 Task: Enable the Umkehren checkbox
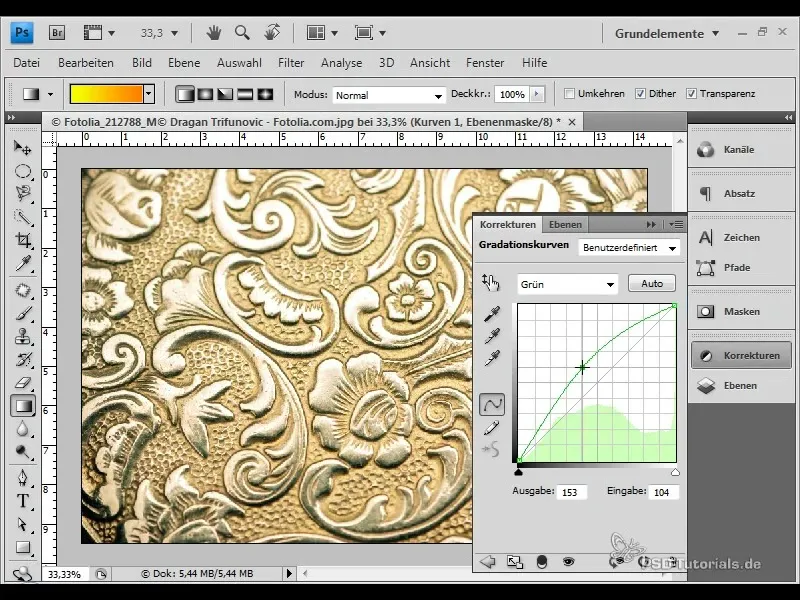click(x=569, y=94)
